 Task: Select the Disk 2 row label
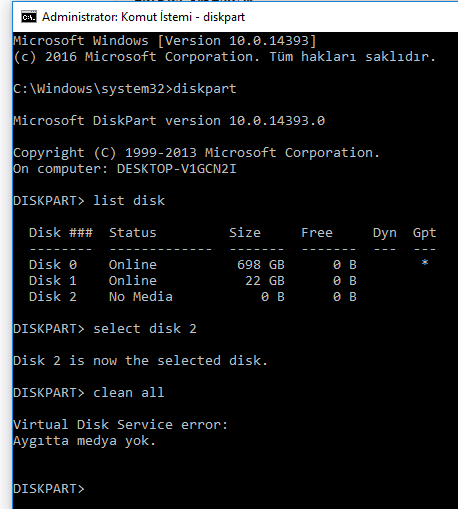(x=53, y=297)
